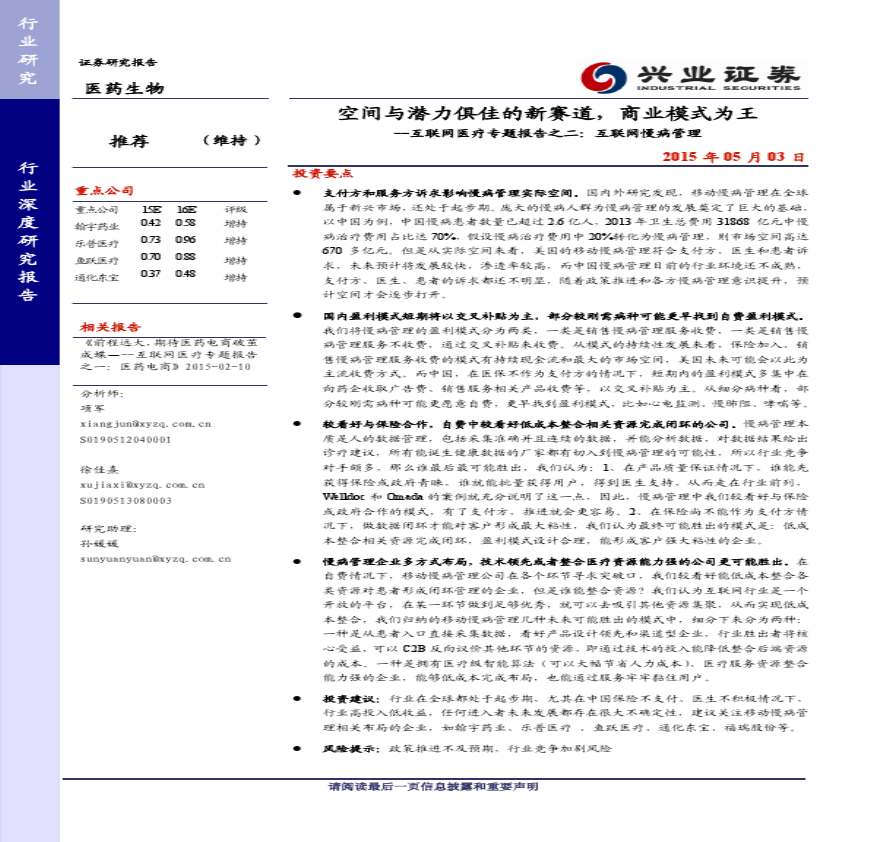Click the 兴业证券 company name in the header
870x842 pixels.
pyautogui.click(x=719, y=74)
